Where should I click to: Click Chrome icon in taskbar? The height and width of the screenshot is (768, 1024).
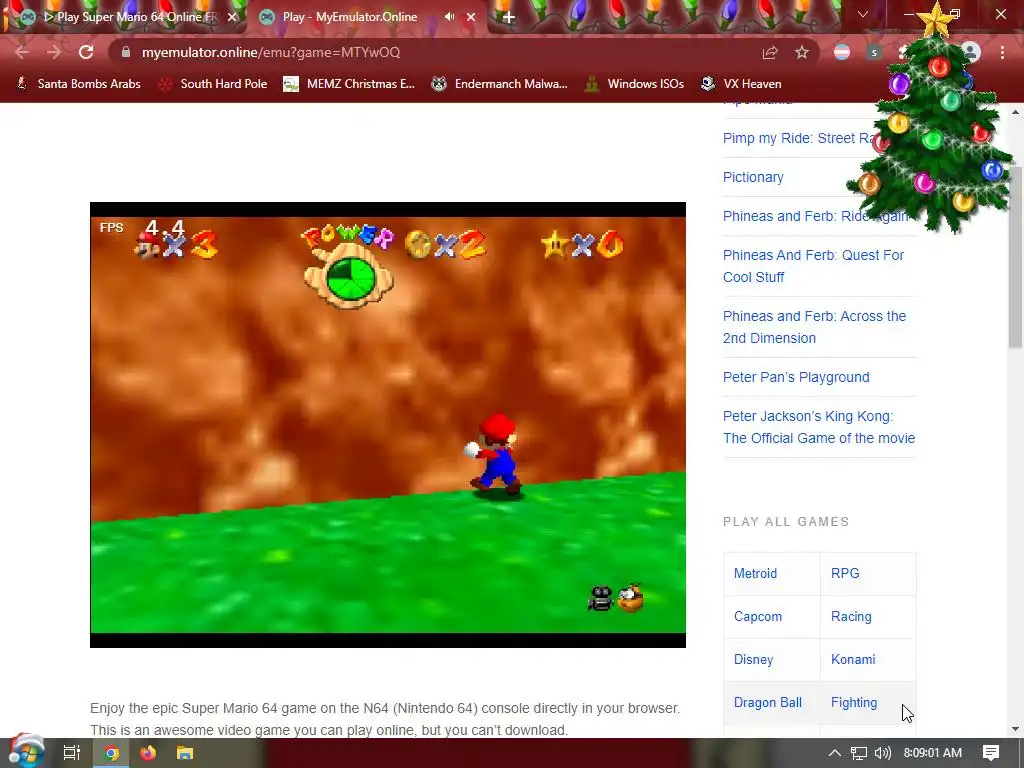112,753
